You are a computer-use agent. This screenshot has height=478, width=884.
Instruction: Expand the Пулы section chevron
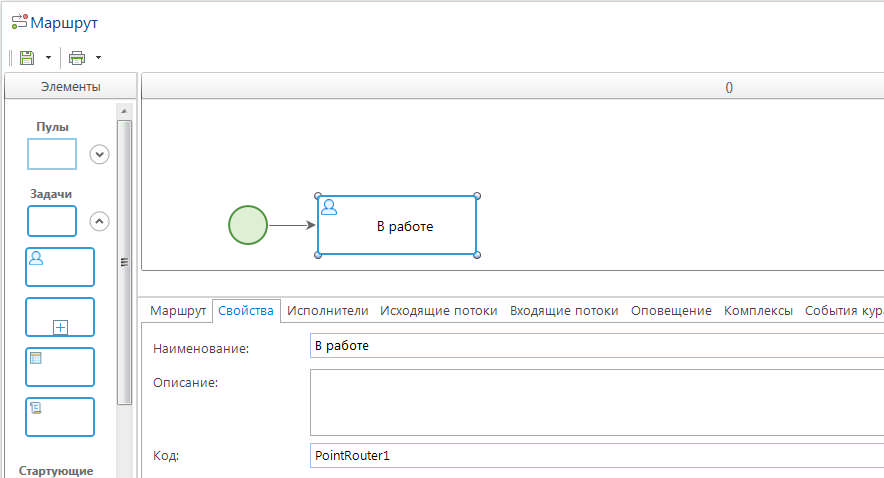(x=99, y=154)
